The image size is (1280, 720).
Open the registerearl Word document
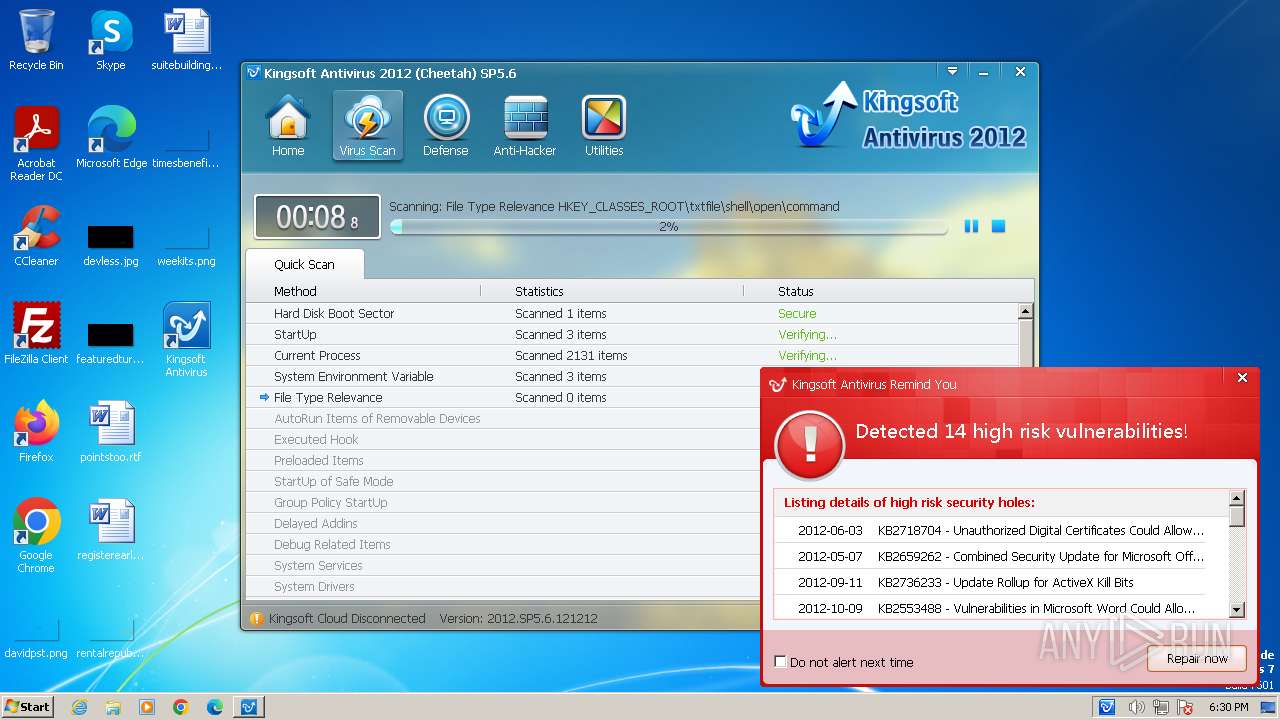pyautogui.click(x=111, y=529)
